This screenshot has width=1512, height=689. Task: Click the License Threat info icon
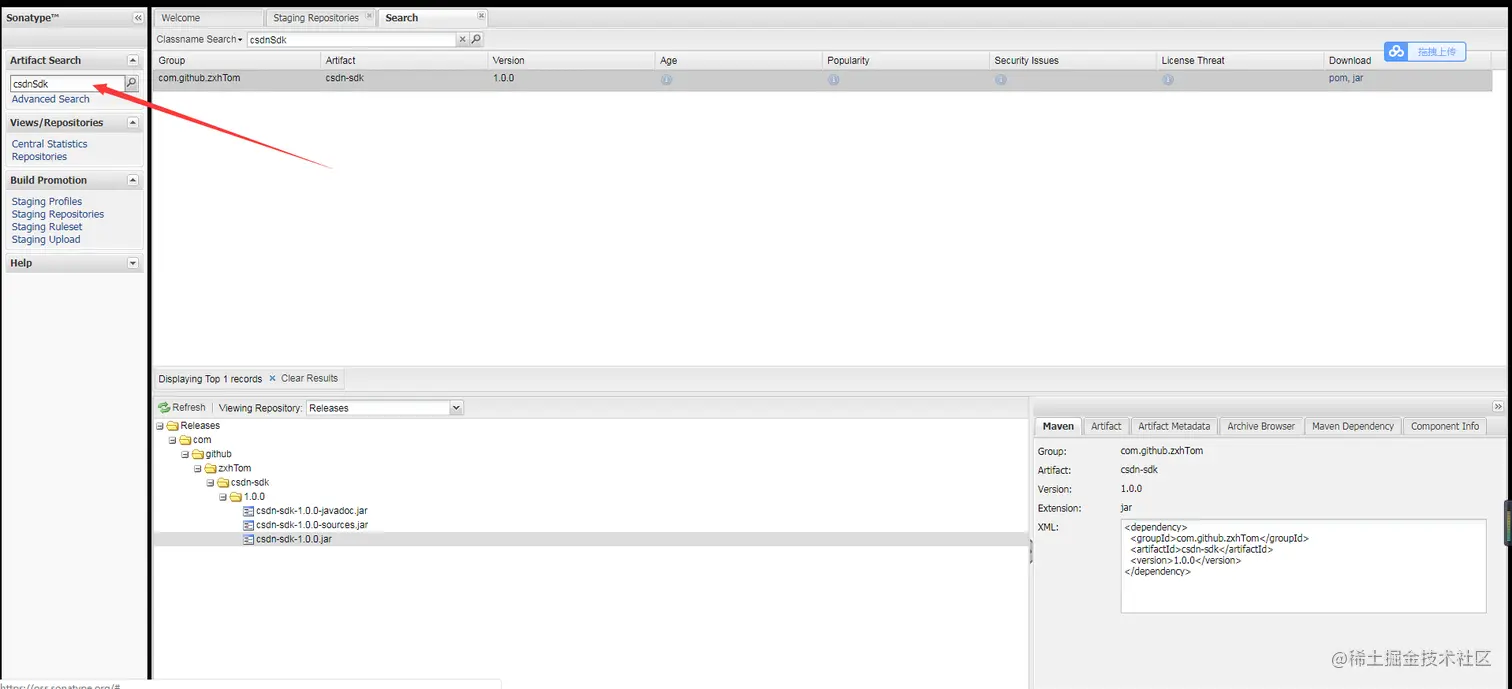(1167, 79)
